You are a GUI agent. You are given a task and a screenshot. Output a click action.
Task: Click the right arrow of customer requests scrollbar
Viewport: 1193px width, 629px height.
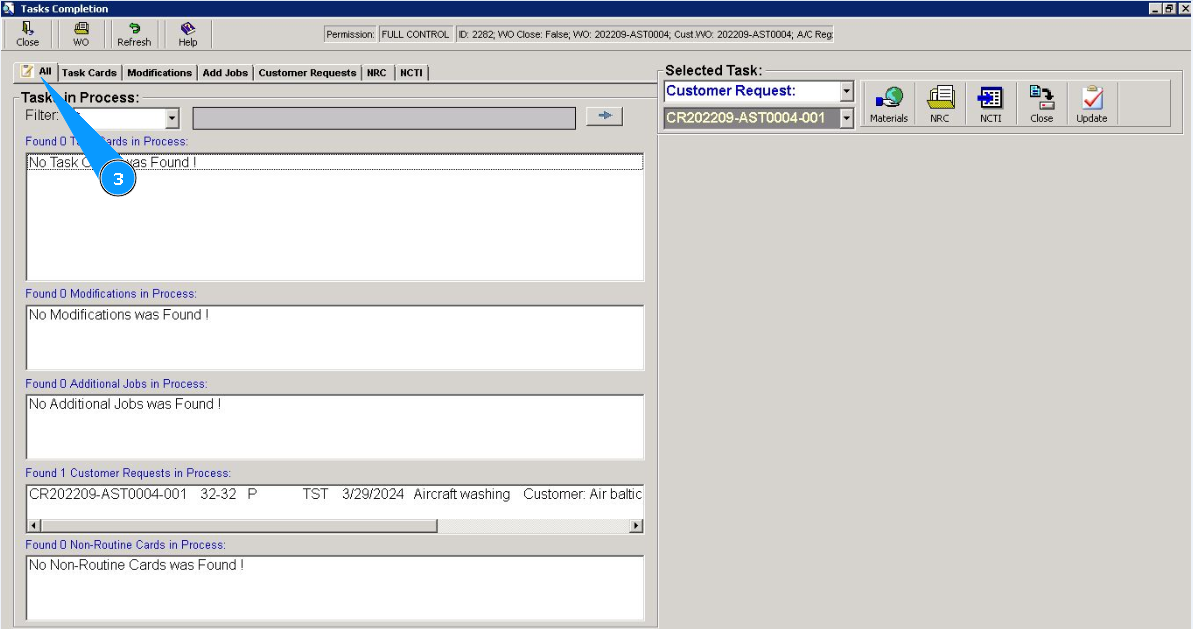tap(636, 526)
